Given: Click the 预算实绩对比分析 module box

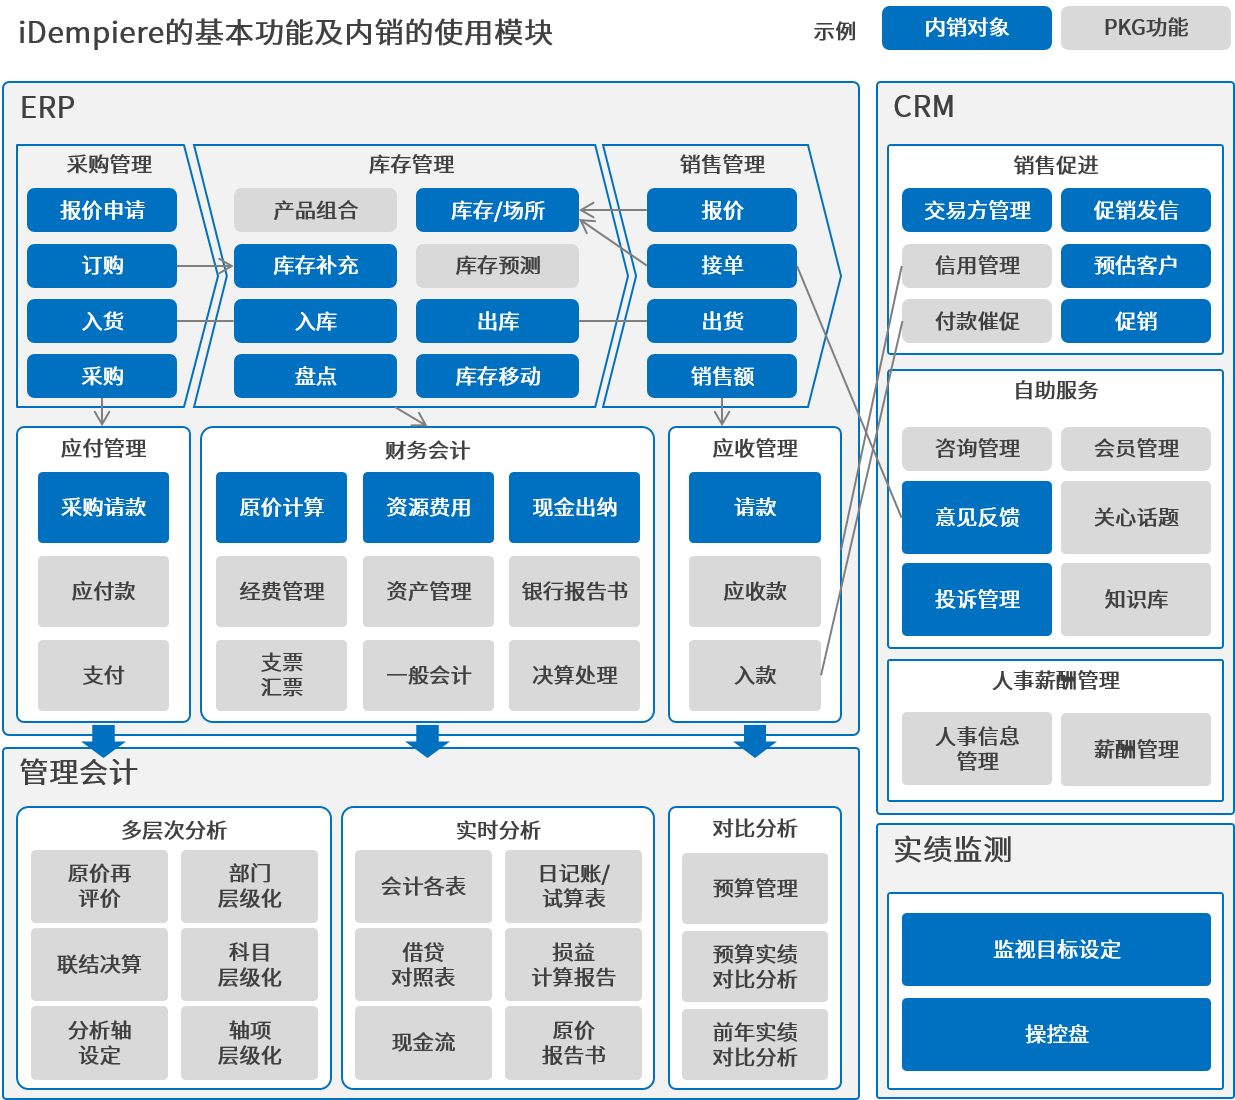Looking at the screenshot, I should (x=755, y=967).
